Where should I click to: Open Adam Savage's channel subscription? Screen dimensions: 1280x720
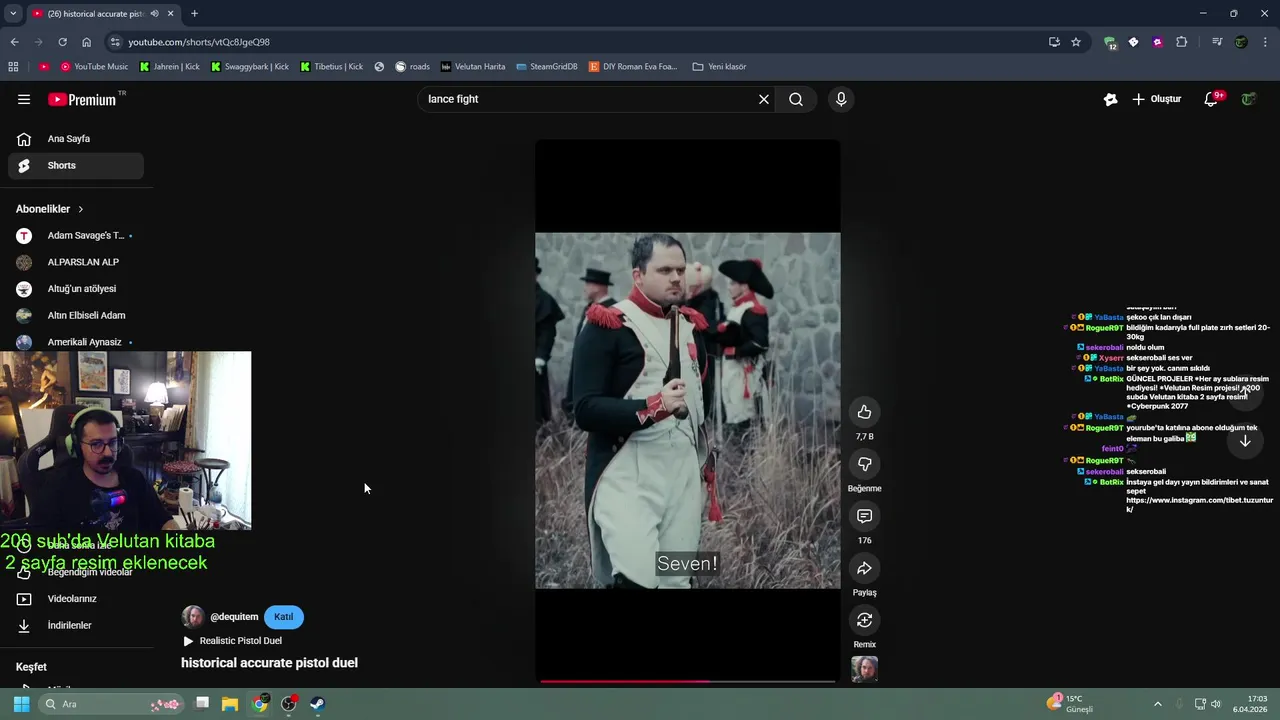[x=75, y=236]
